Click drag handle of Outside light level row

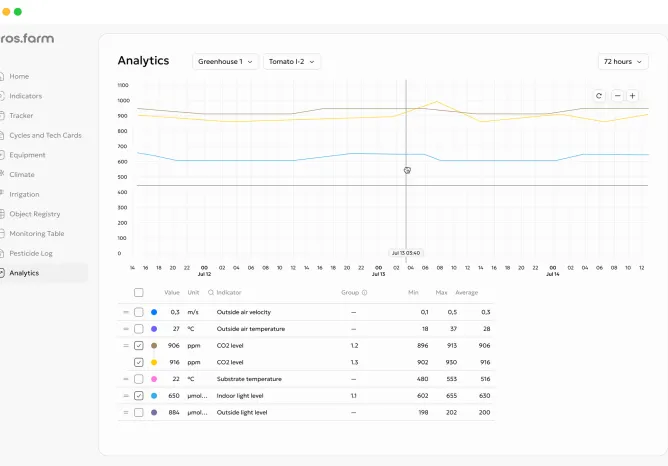coord(126,412)
